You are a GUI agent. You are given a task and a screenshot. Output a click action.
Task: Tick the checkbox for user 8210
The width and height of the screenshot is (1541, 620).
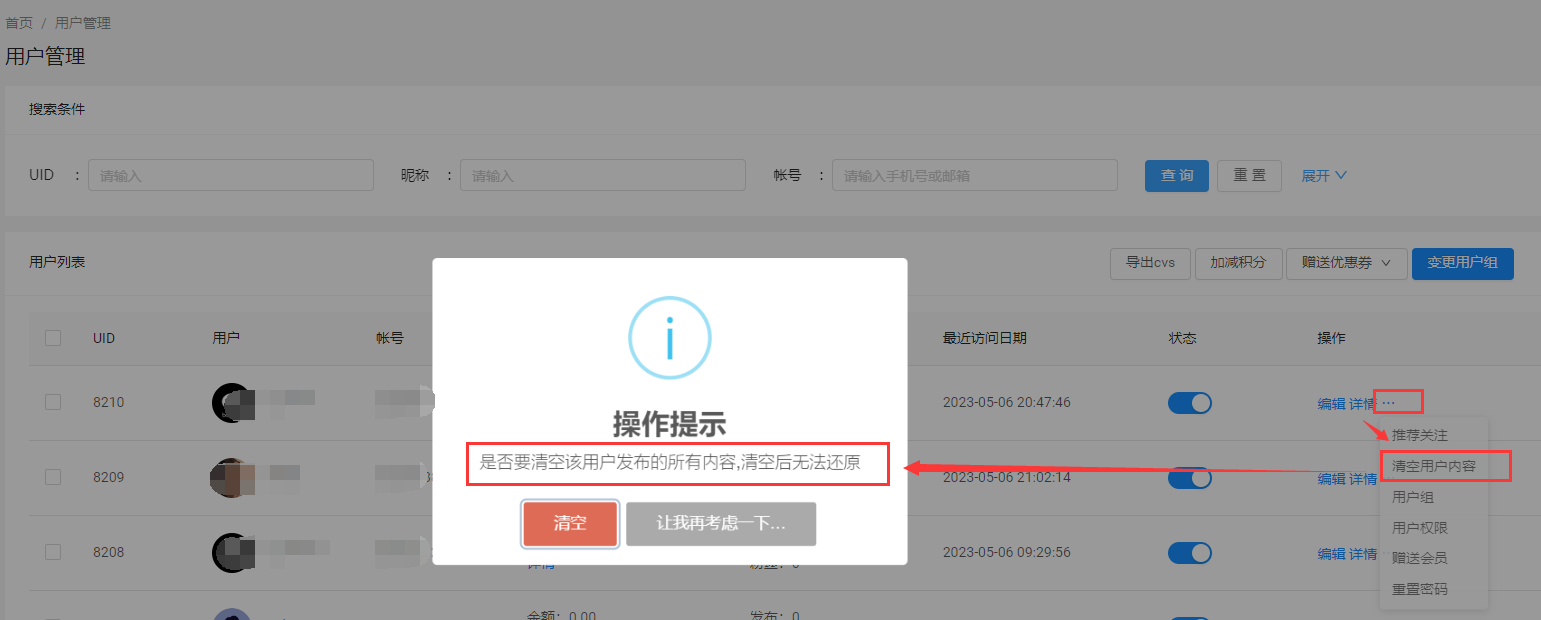(53, 402)
